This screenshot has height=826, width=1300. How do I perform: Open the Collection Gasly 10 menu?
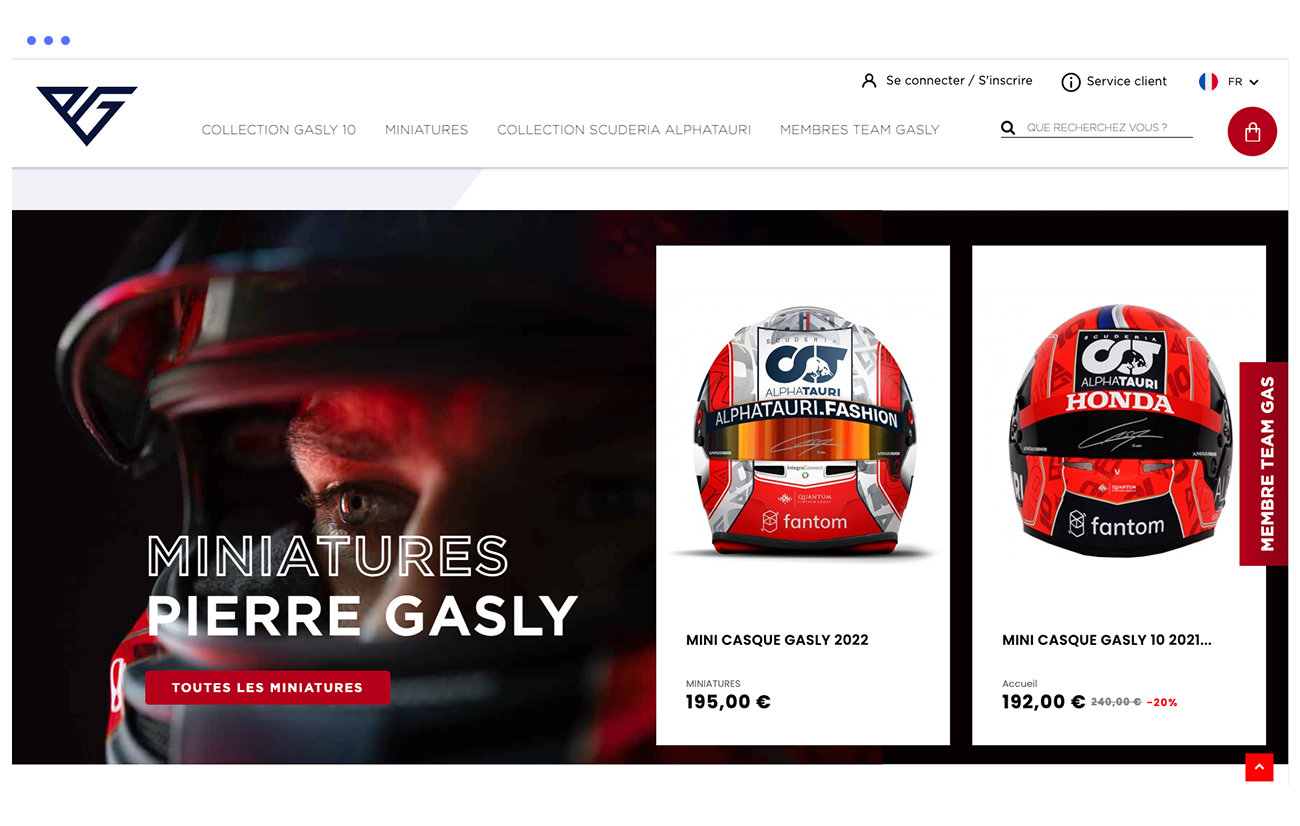tap(279, 130)
